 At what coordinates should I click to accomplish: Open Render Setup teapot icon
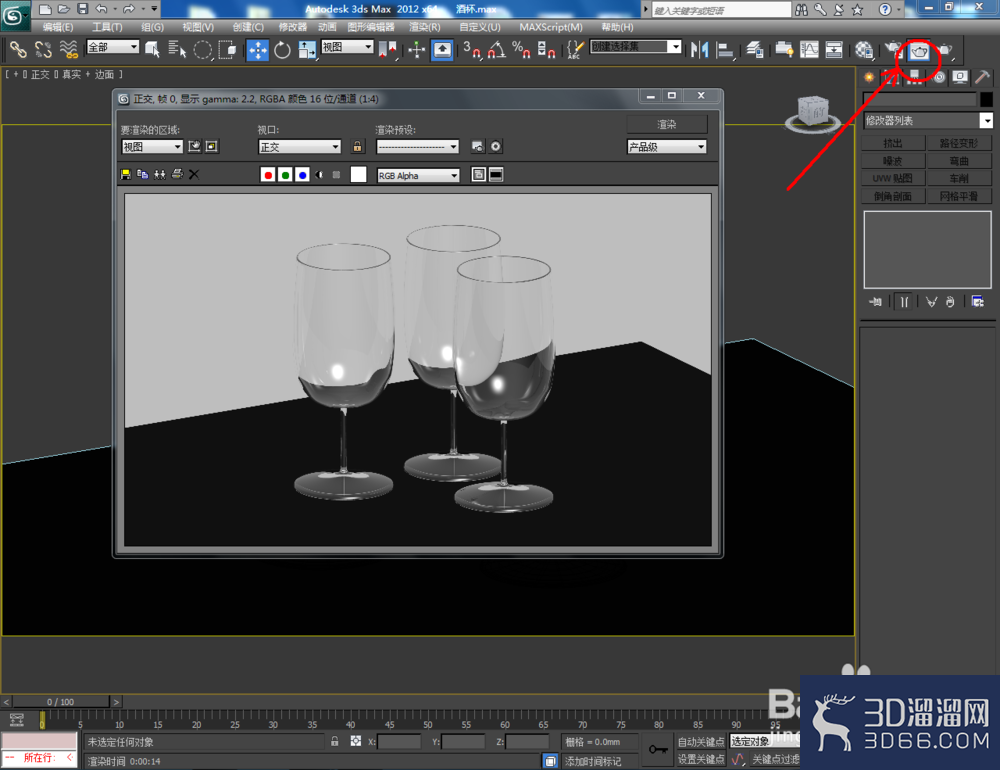(x=893, y=49)
